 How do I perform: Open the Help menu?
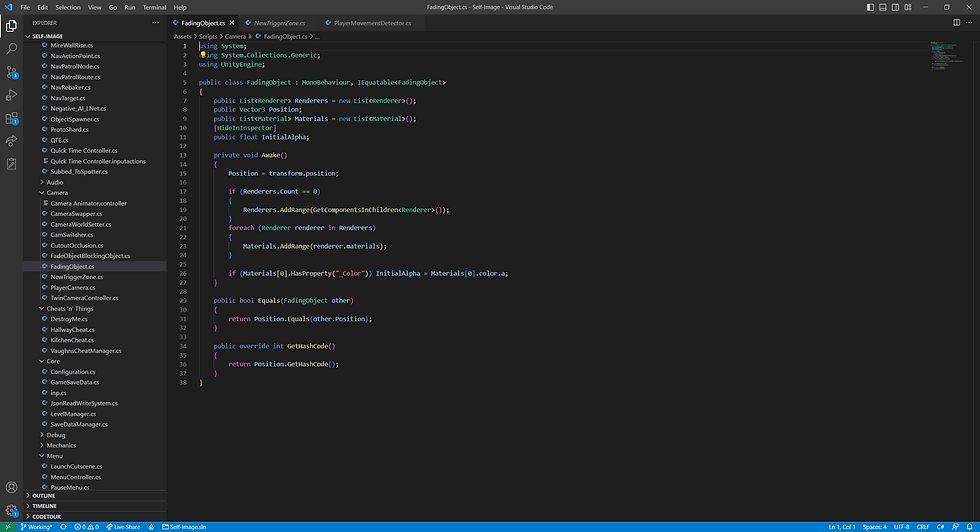click(180, 7)
